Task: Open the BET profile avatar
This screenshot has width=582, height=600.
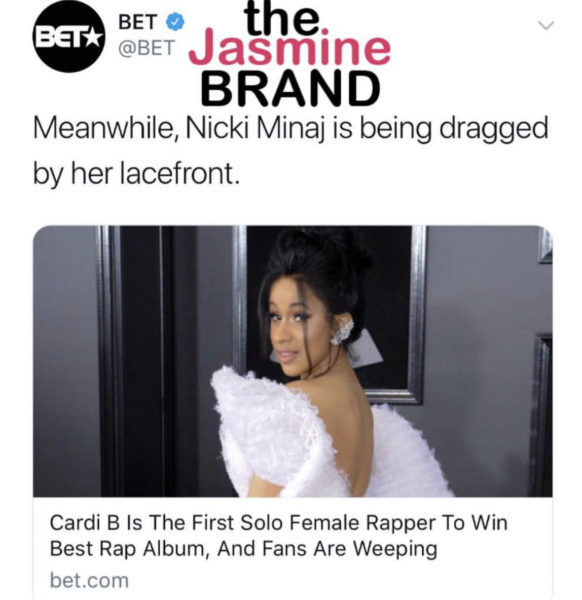Action: 68,38
